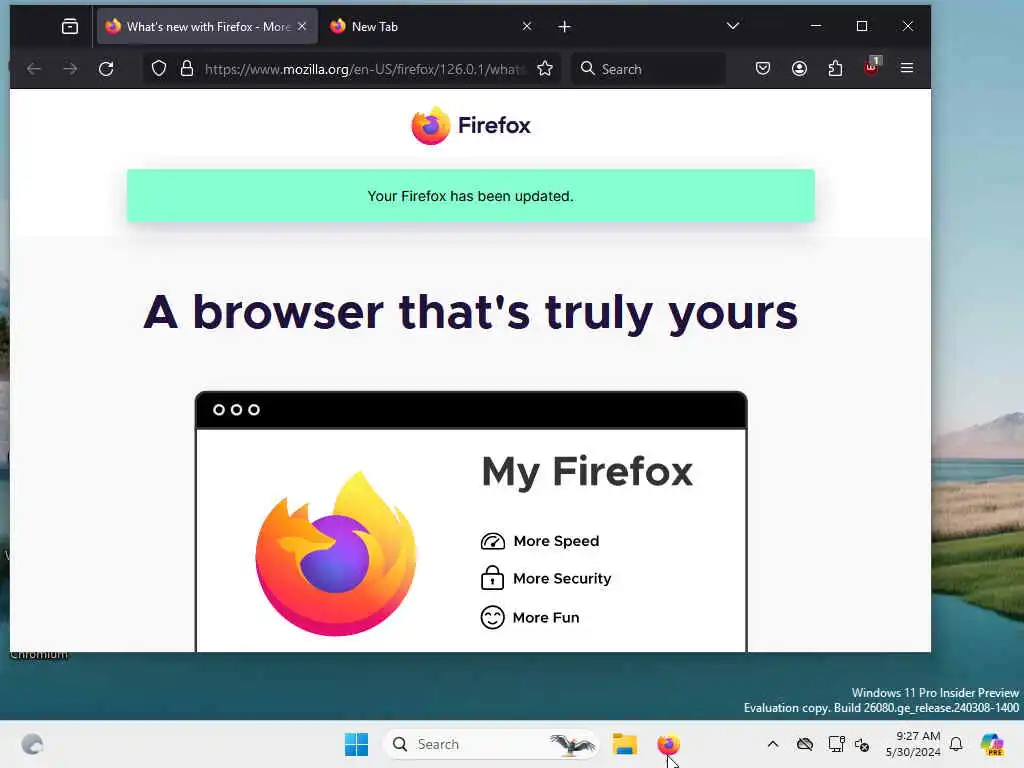This screenshot has height=768, width=1024.
Task: Minimize the Firefox window
Action: [x=816, y=26]
